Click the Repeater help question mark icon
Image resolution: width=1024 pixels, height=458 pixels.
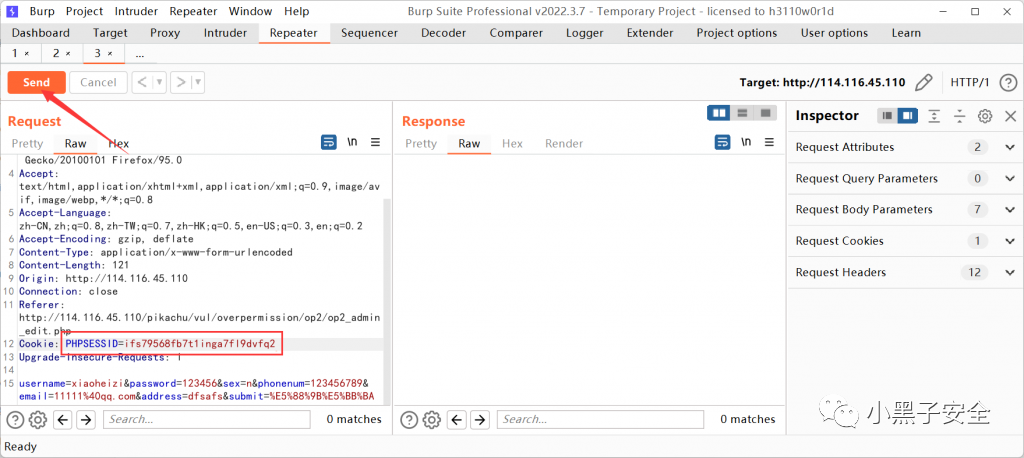(15, 419)
